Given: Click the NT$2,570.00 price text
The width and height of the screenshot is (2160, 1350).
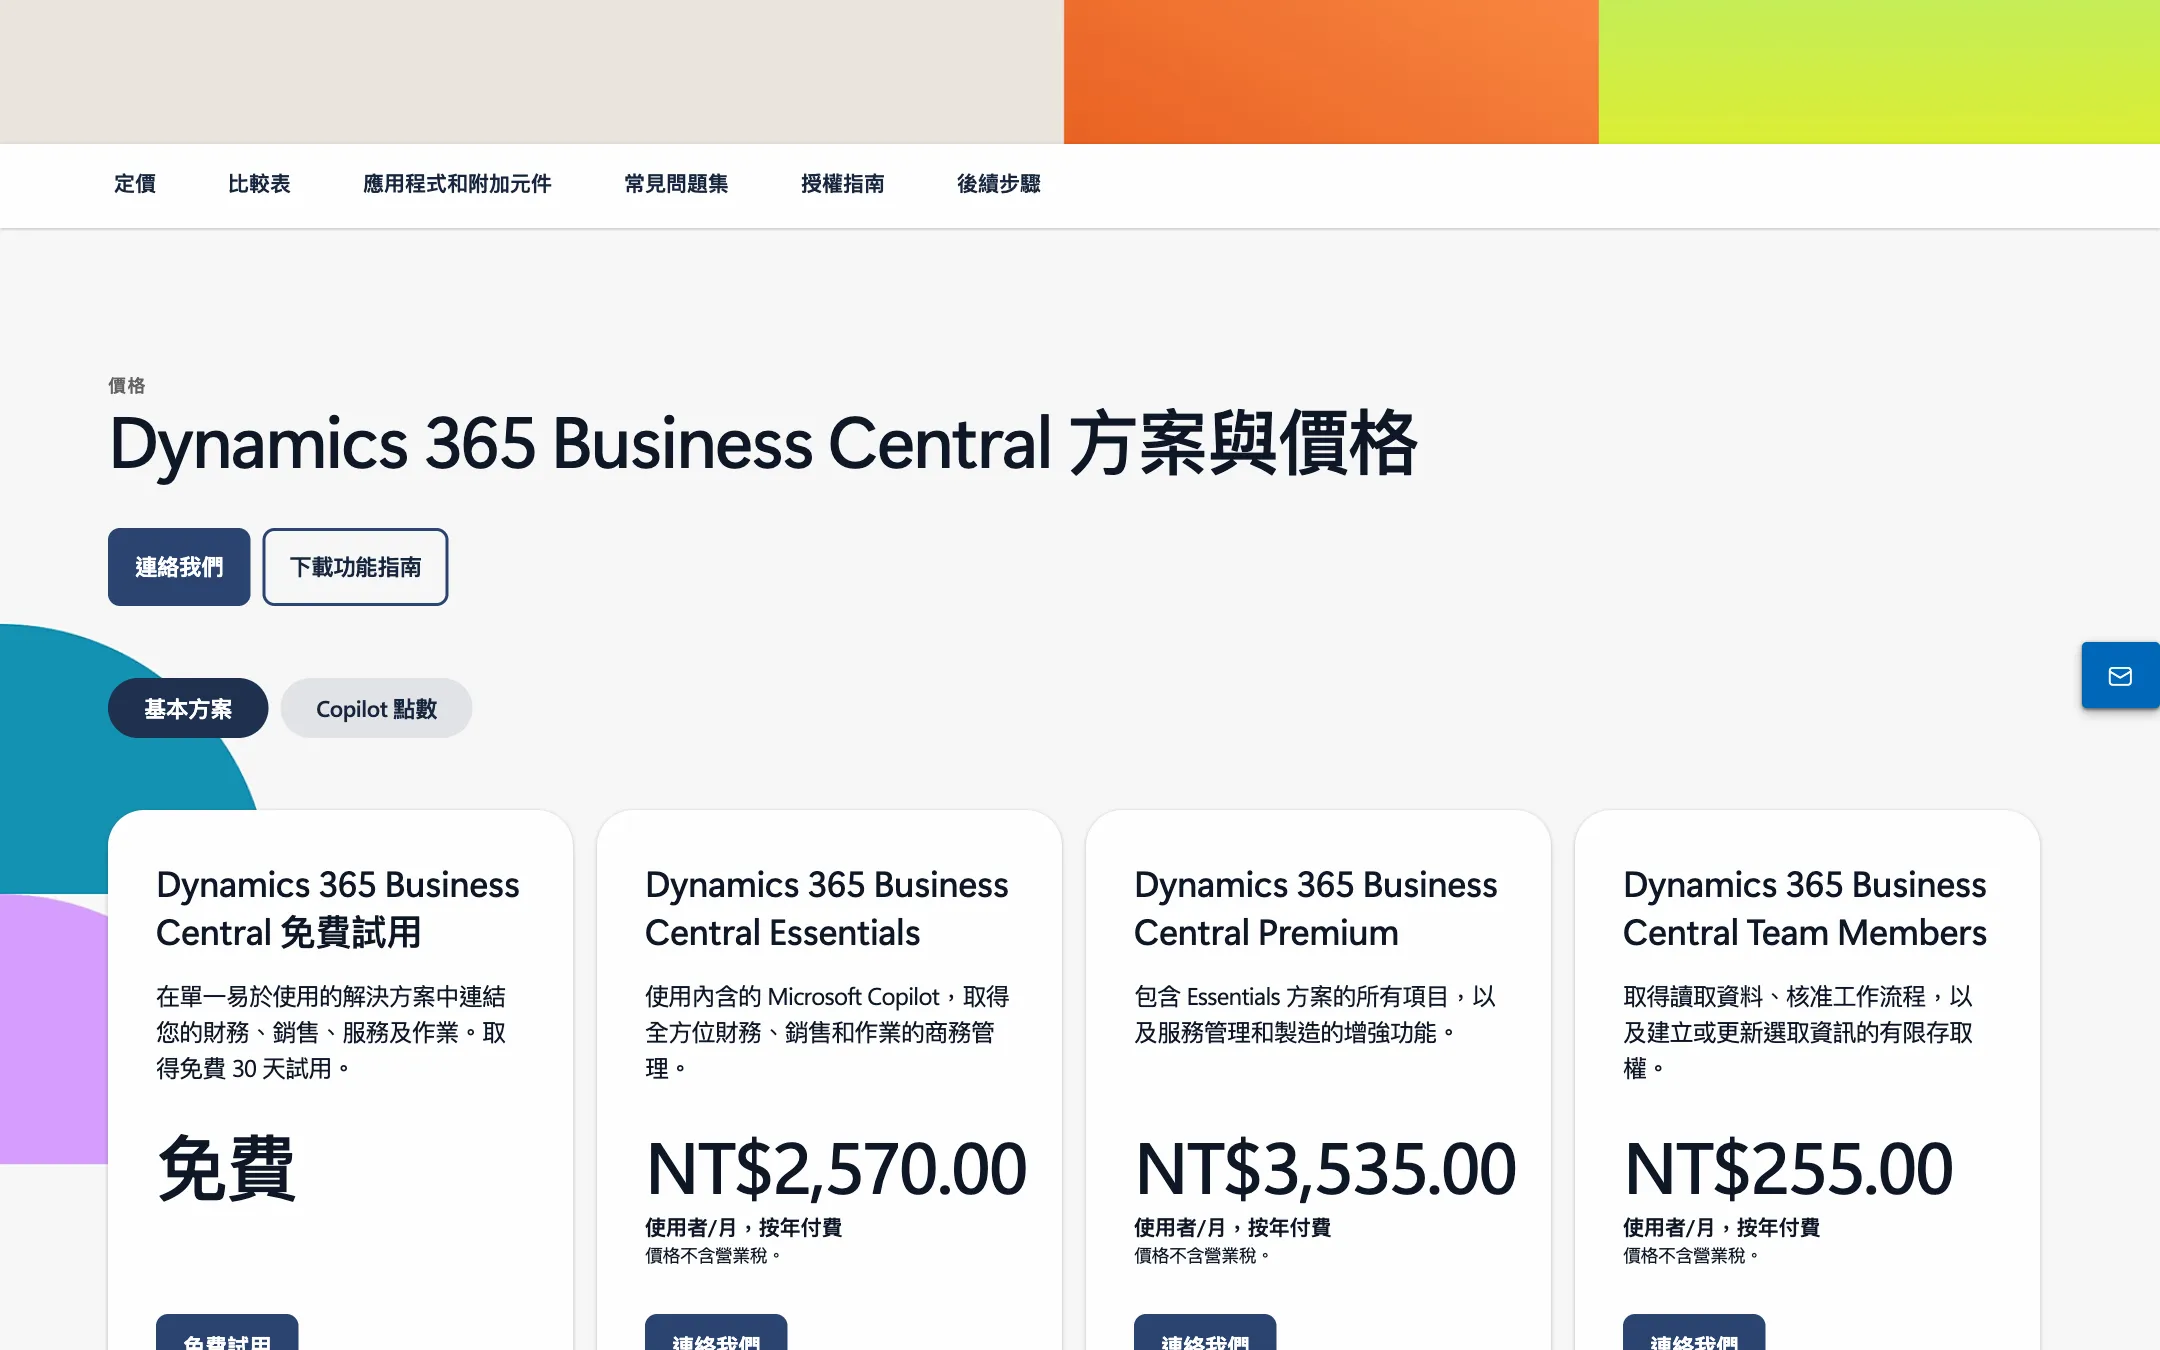Looking at the screenshot, I should point(836,1169).
